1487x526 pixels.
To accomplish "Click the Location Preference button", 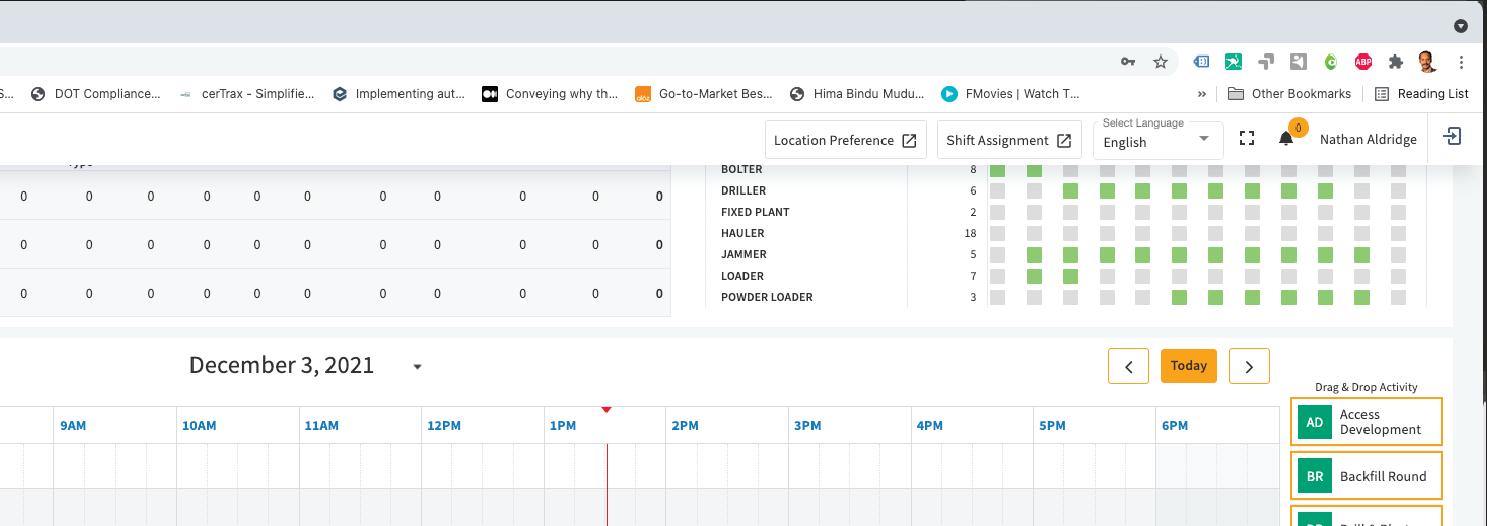I will [x=846, y=140].
